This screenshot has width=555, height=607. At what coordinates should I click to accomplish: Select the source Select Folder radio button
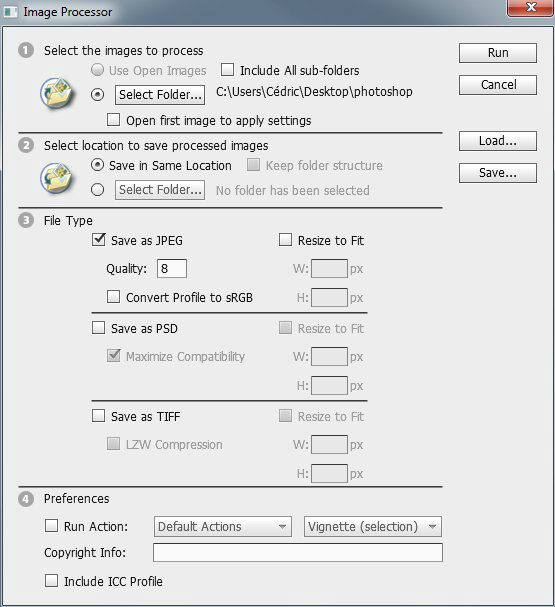97,94
